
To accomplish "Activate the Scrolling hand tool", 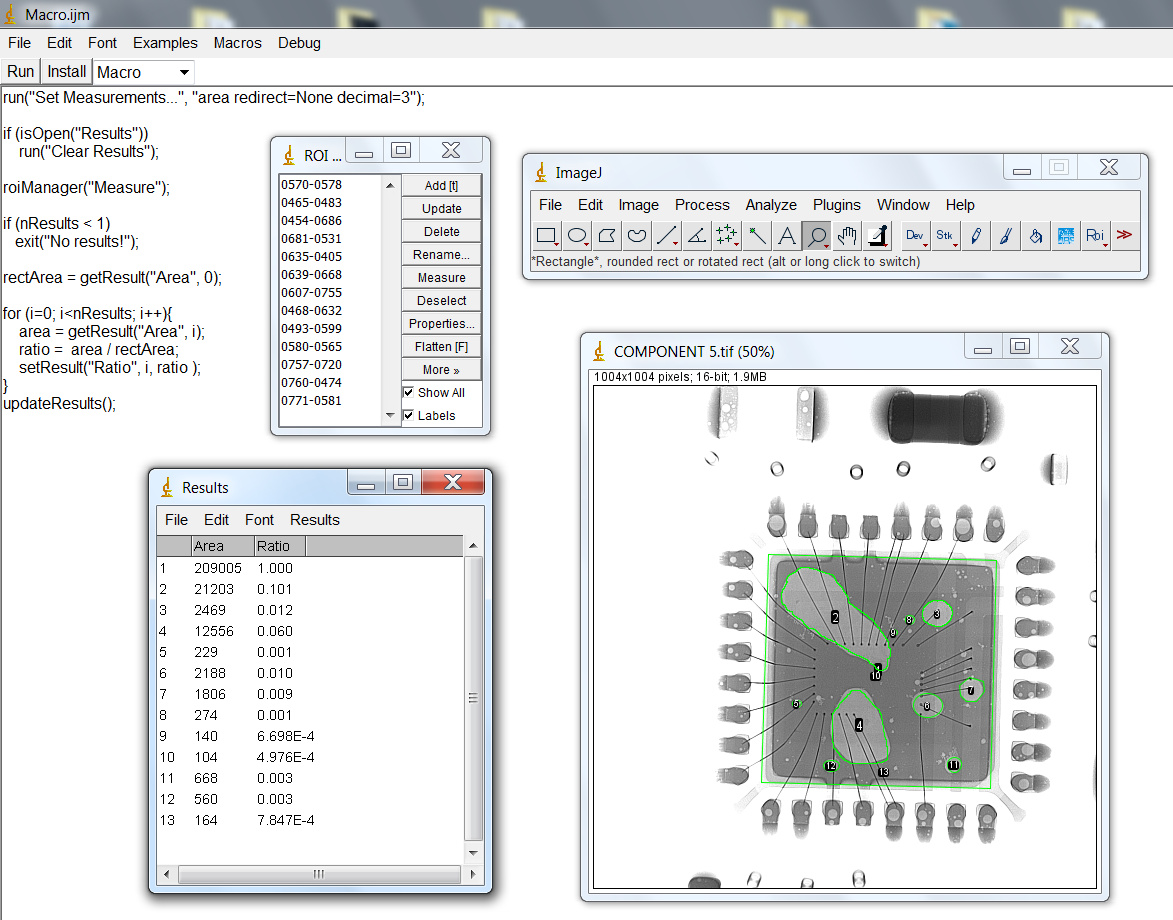I will [x=845, y=236].
